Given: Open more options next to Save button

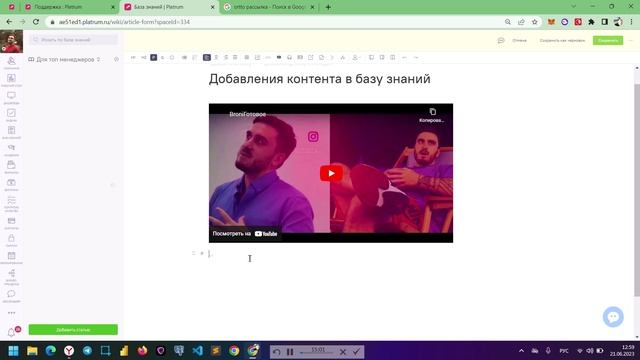Looking at the screenshot, I should [x=631, y=40].
